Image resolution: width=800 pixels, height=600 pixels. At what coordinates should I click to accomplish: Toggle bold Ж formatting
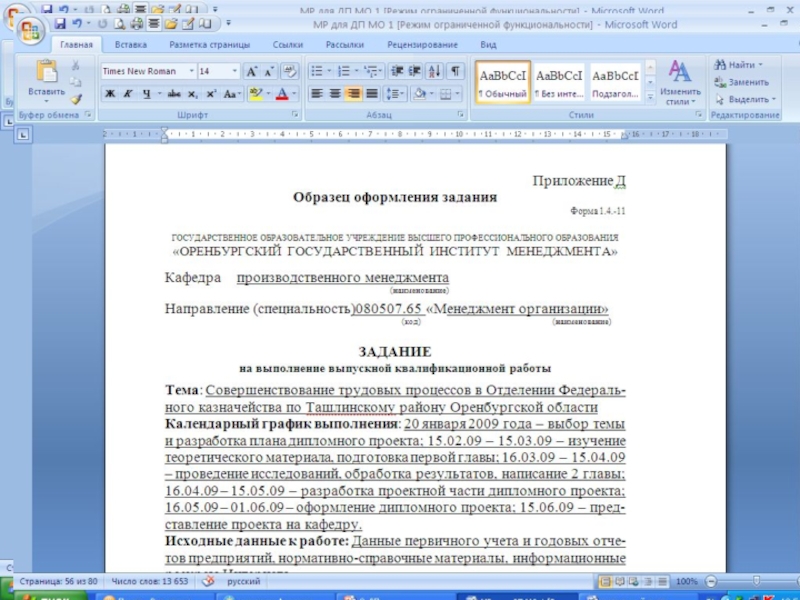pyautogui.click(x=110, y=94)
